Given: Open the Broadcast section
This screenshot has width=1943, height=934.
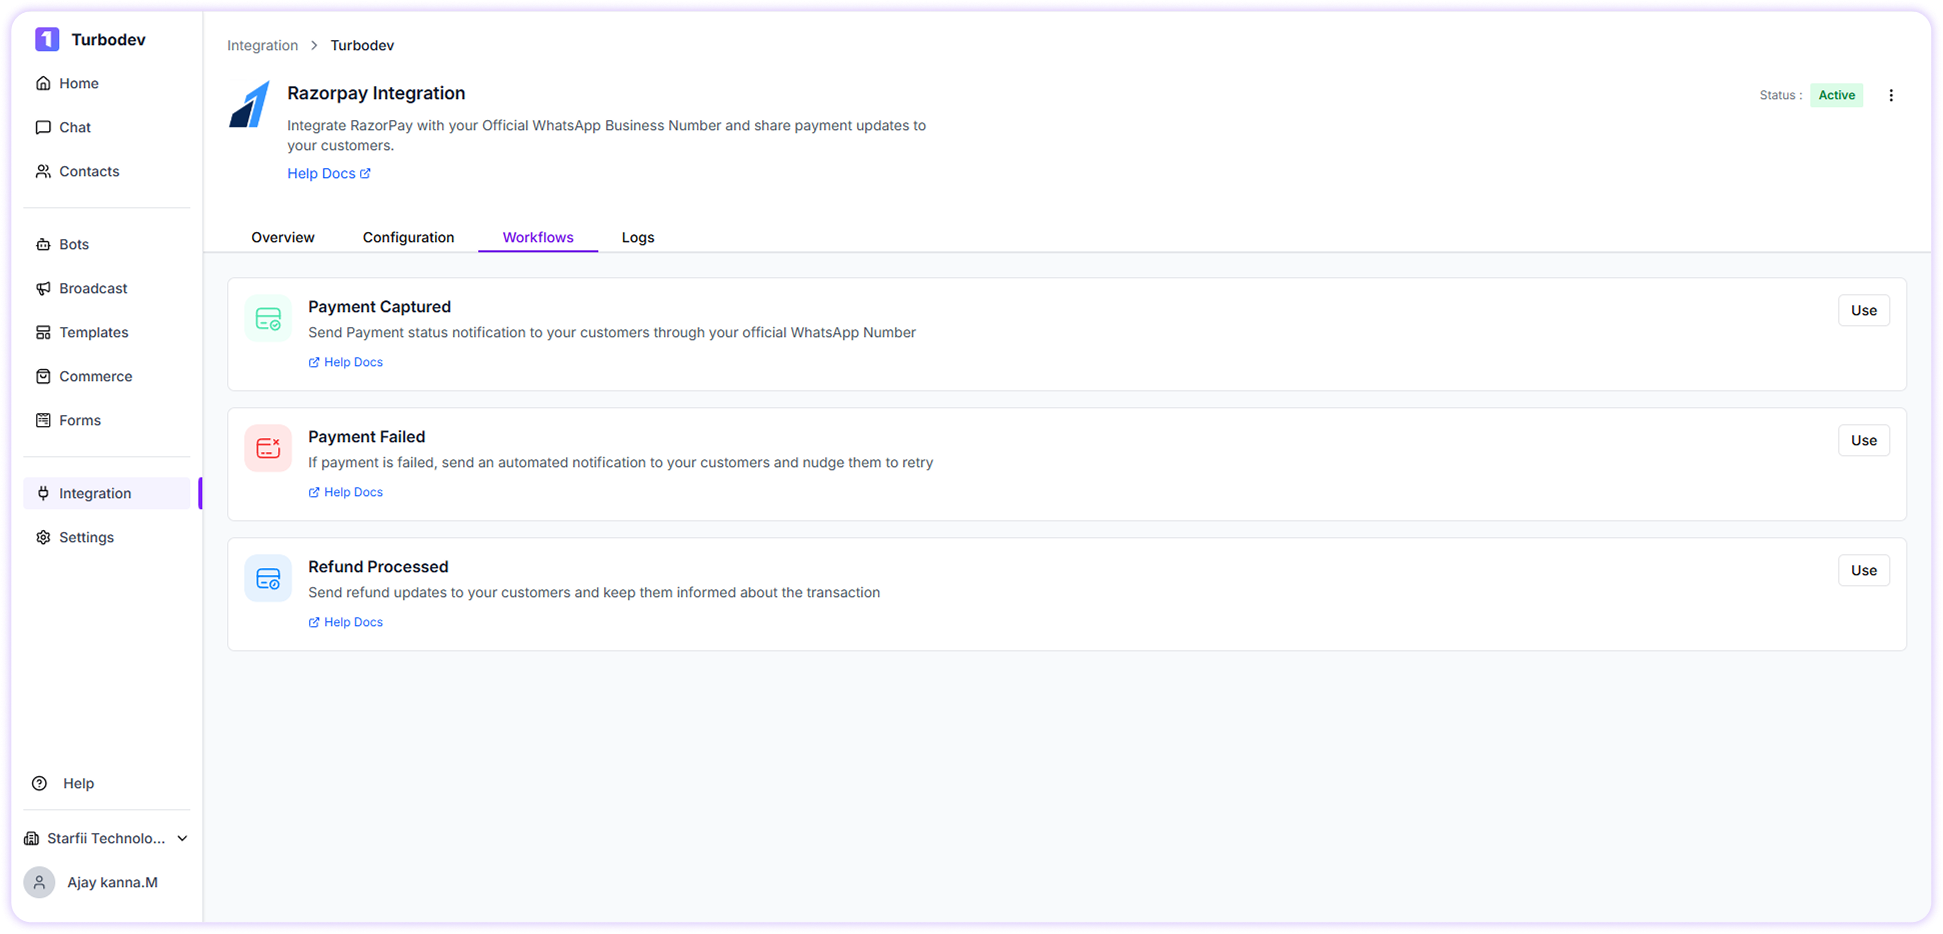Looking at the screenshot, I should (x=43, y=288).
